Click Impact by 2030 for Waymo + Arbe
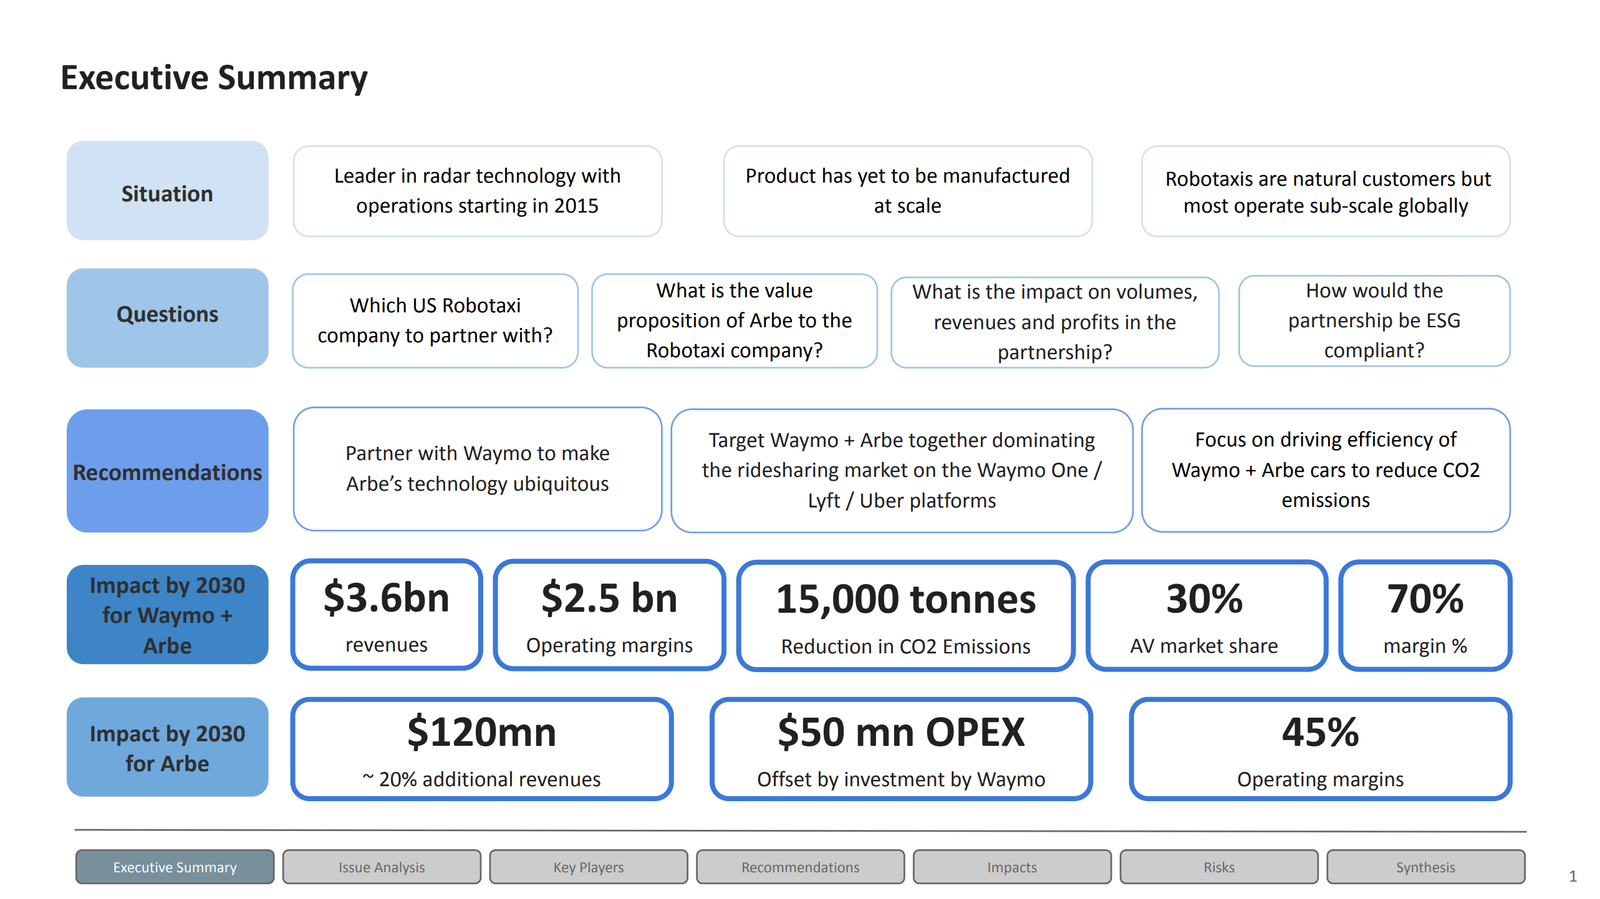The width and height of the screenshot is (1600, 899). 167,615
